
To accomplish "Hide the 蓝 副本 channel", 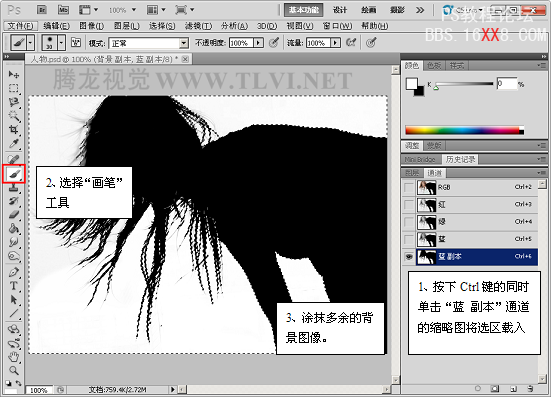I will pyautogui.click(x=409, y=257).
